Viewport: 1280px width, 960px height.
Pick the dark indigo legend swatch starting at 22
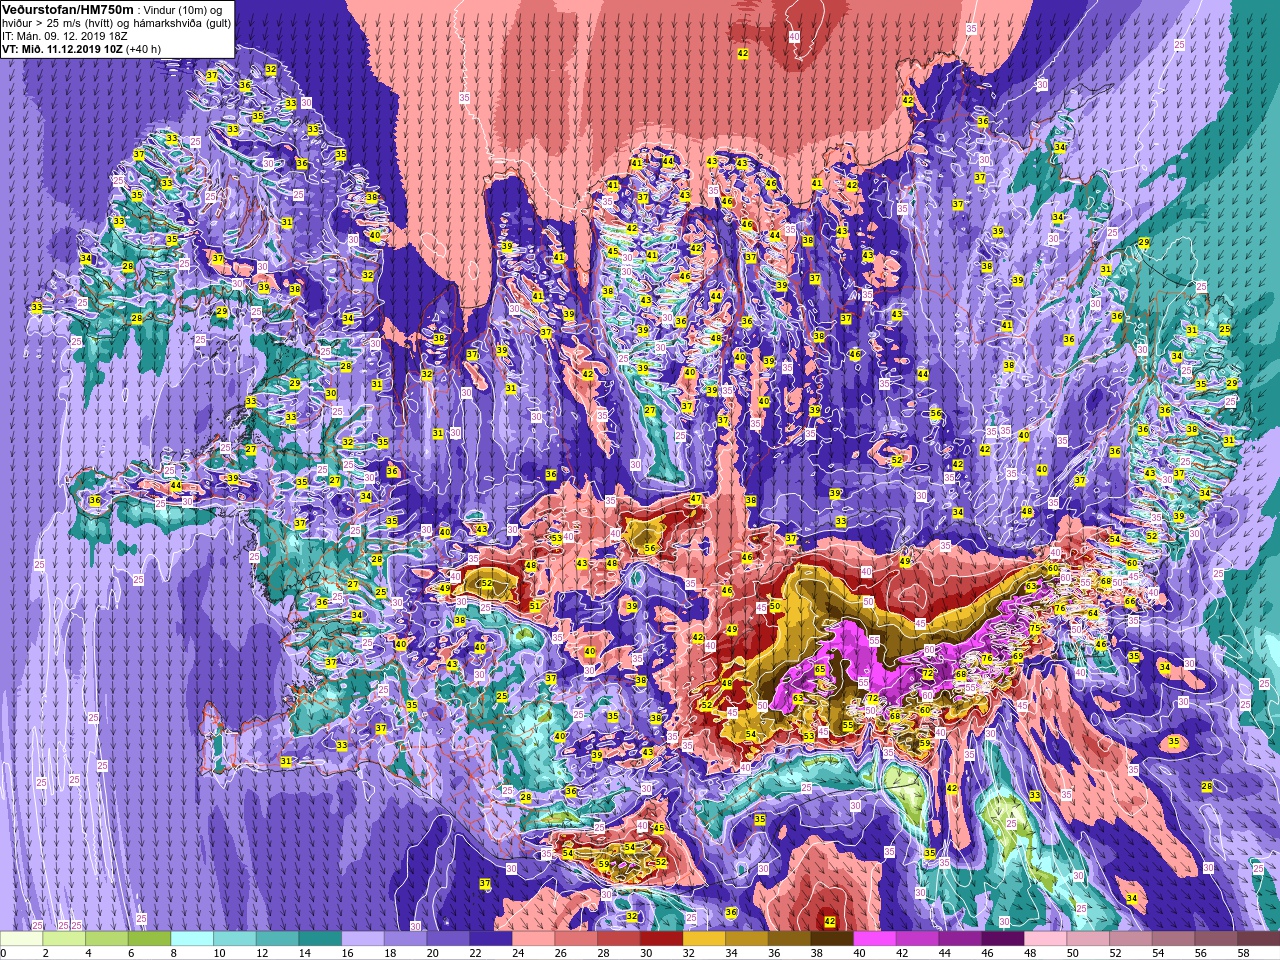coord(491,939)
